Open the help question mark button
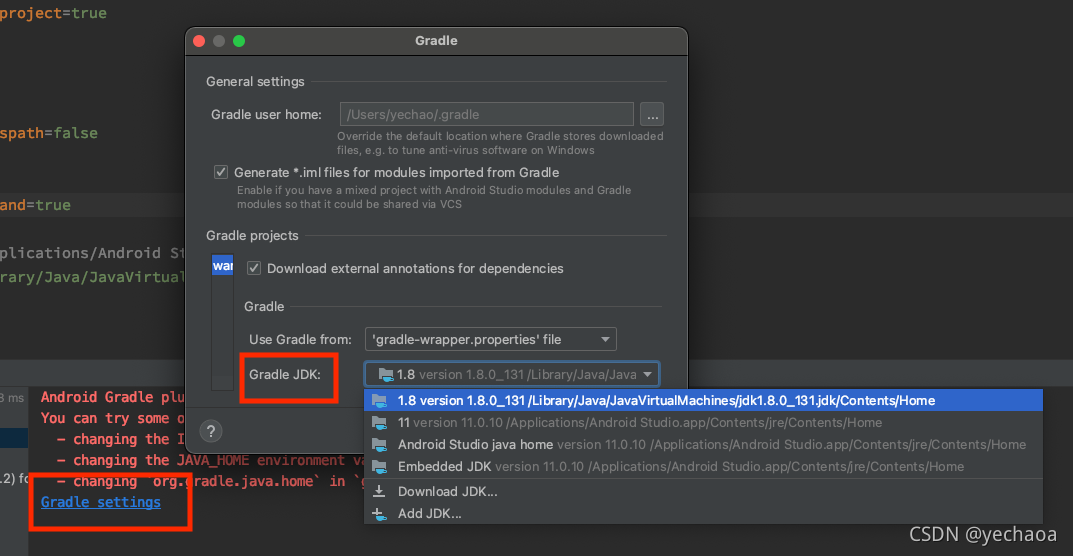Screen dimensions: 1073x556 point(211,431)
